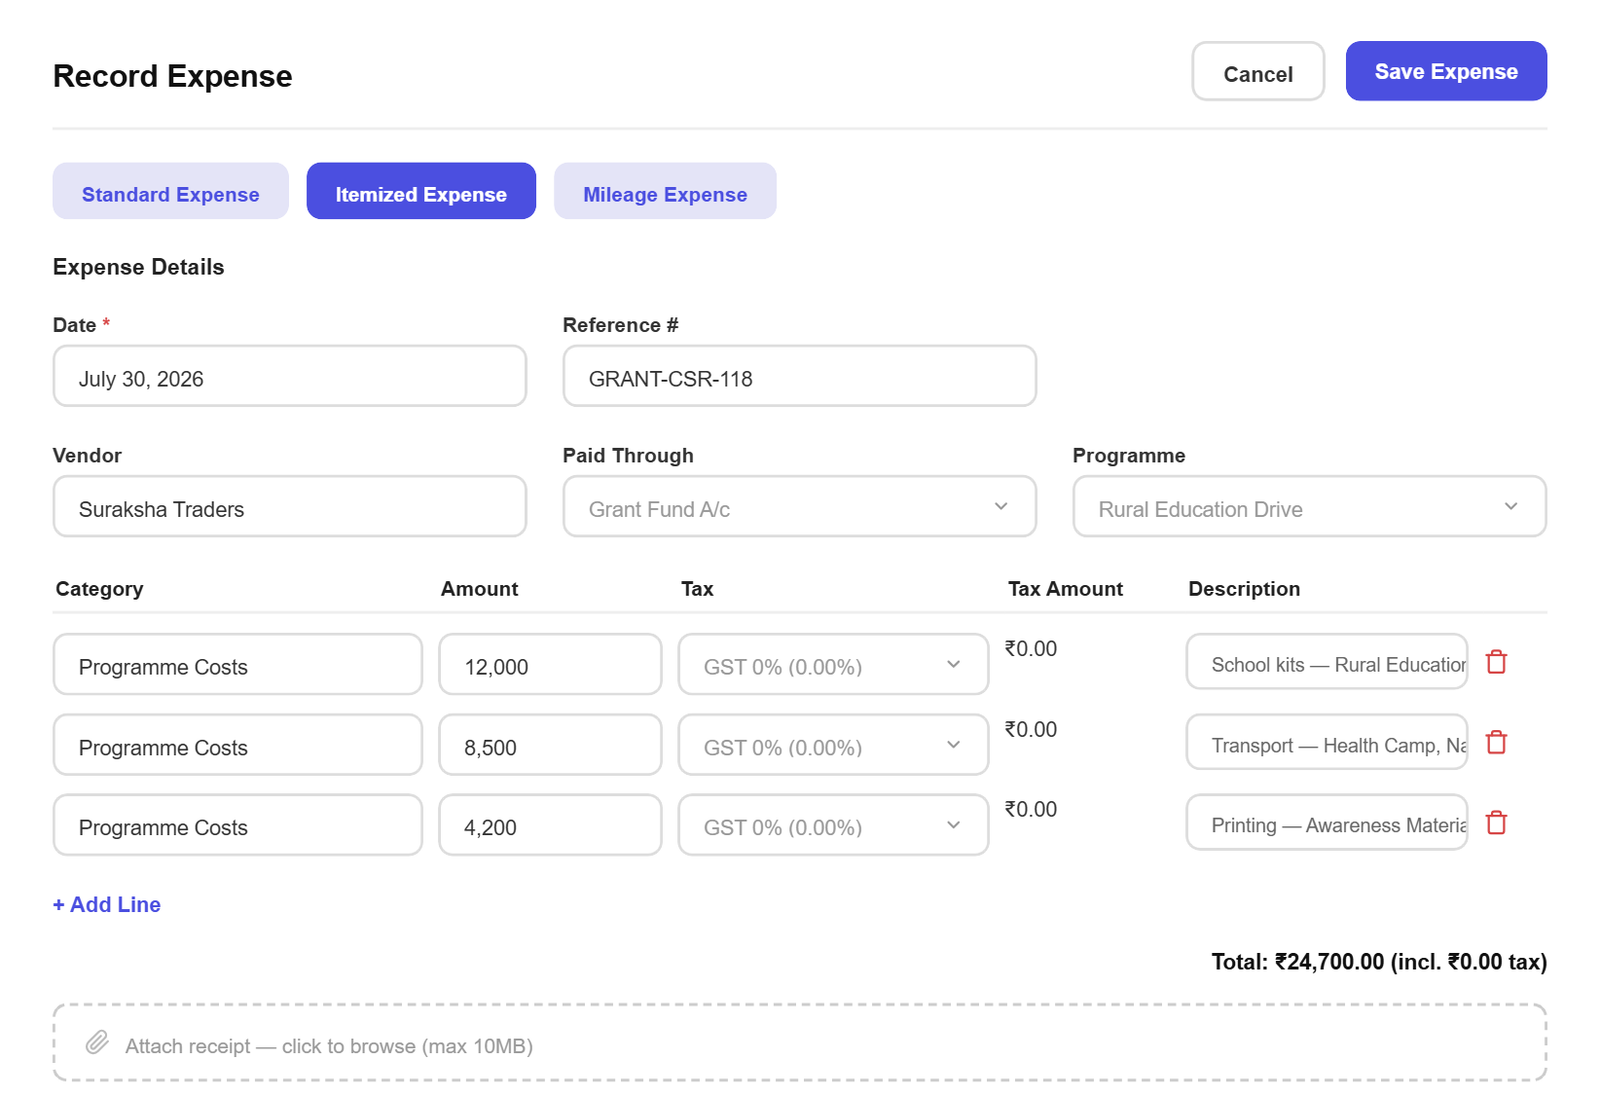1600x1101 pixels.
Task: Click the Paid Through label
Action: click(x=628, y=456)
